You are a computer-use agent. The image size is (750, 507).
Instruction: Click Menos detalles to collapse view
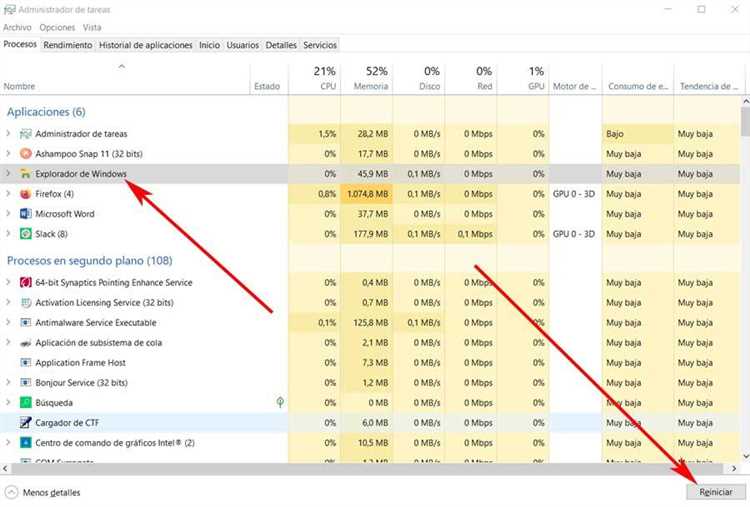[x=52, y=493]
